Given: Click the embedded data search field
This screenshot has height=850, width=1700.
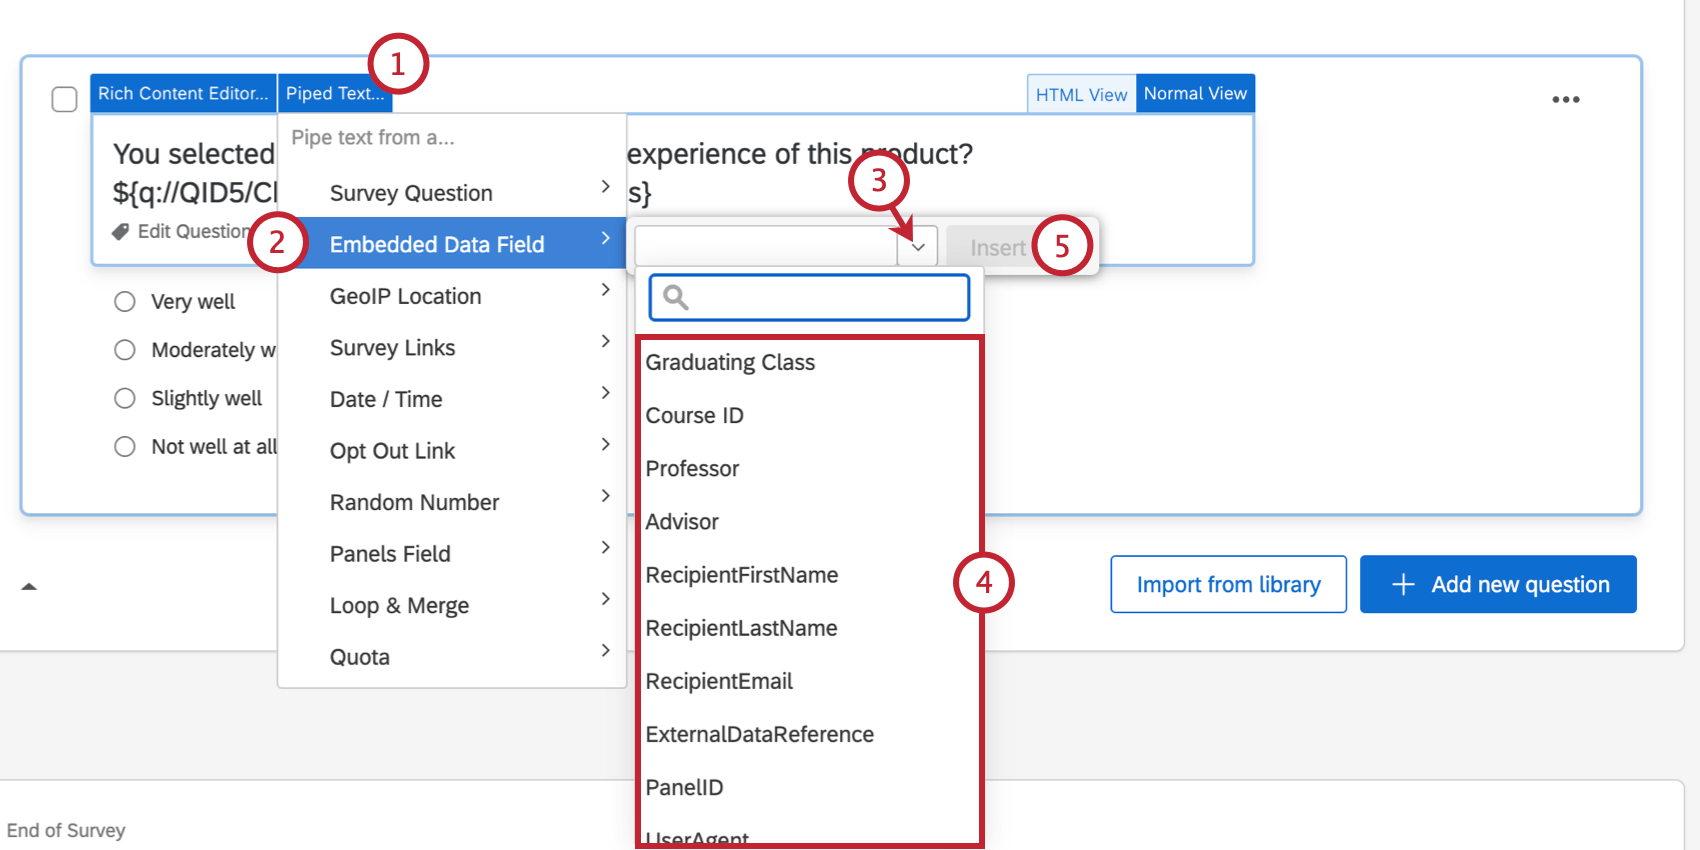Looking at the screenshot, I should coord(825,298).
